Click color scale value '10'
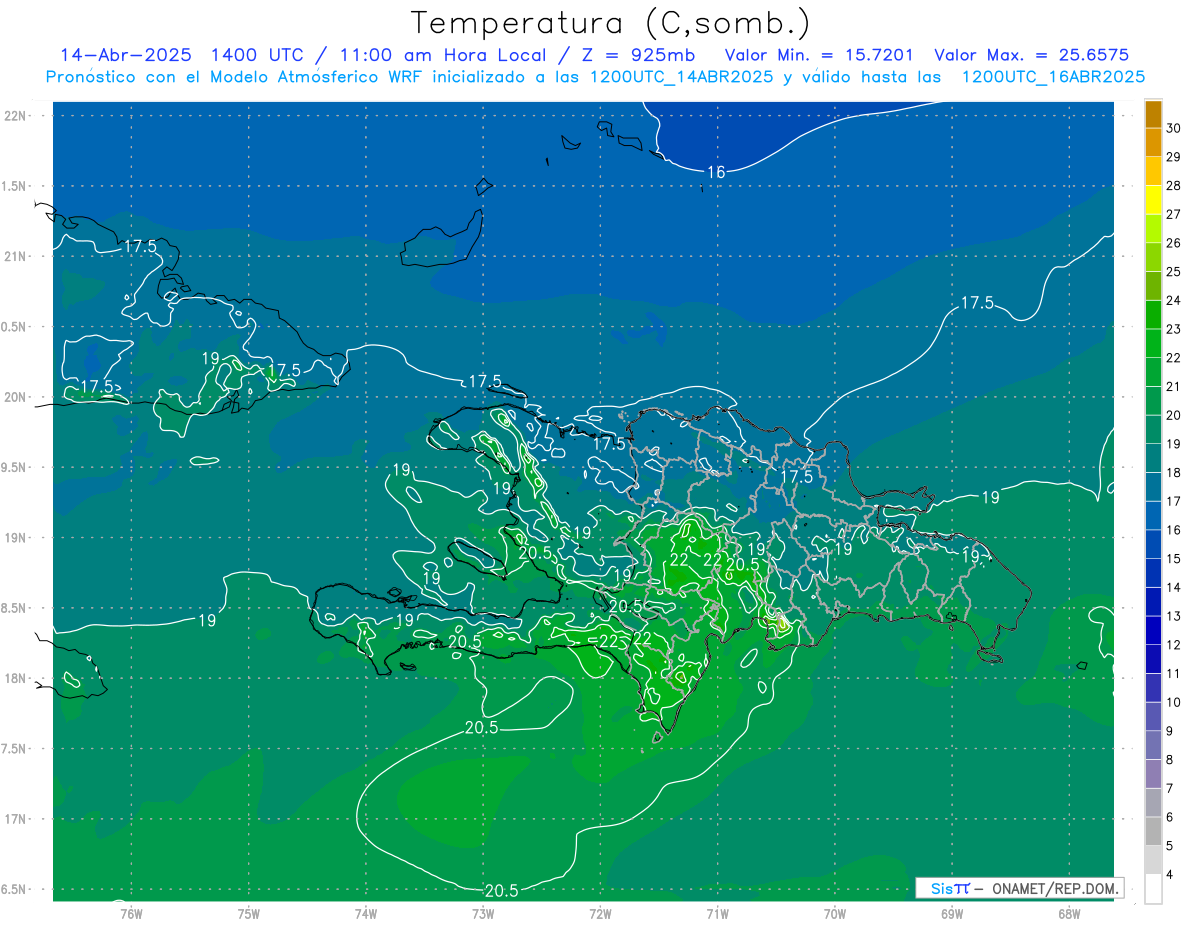1200x927 pixels. [x=1174, y=702]
